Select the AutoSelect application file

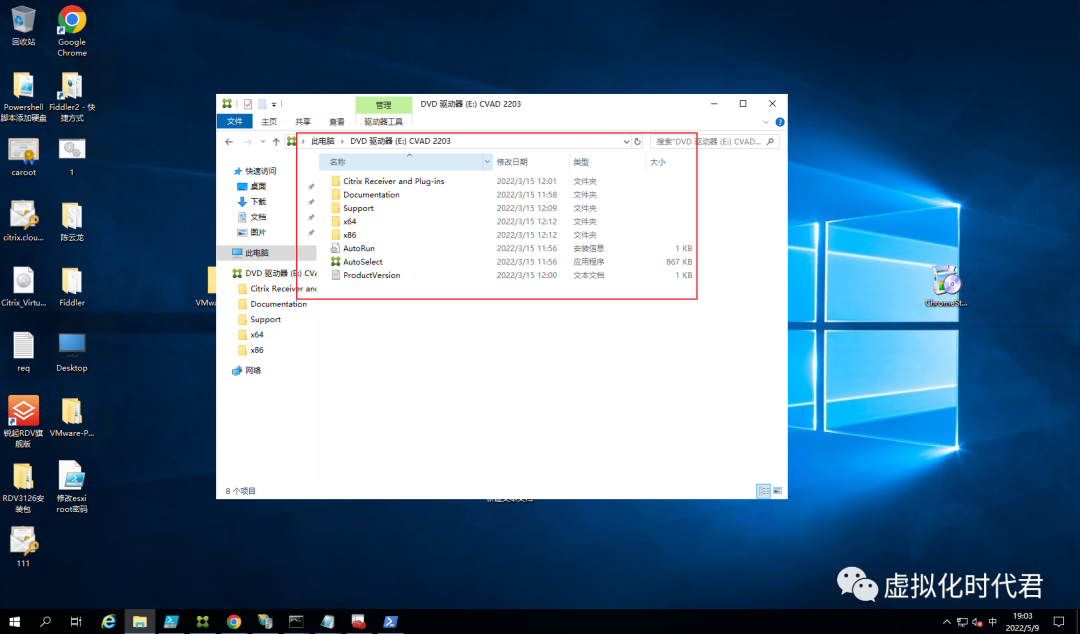(x=362, y=262)
